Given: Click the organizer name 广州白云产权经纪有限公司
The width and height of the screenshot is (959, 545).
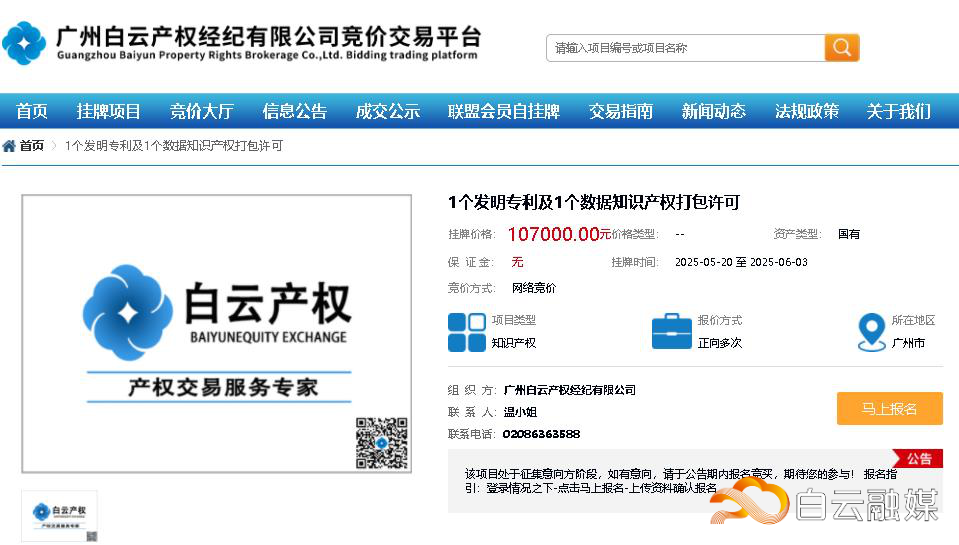Looking at the screenshot, I should [569, 390].
